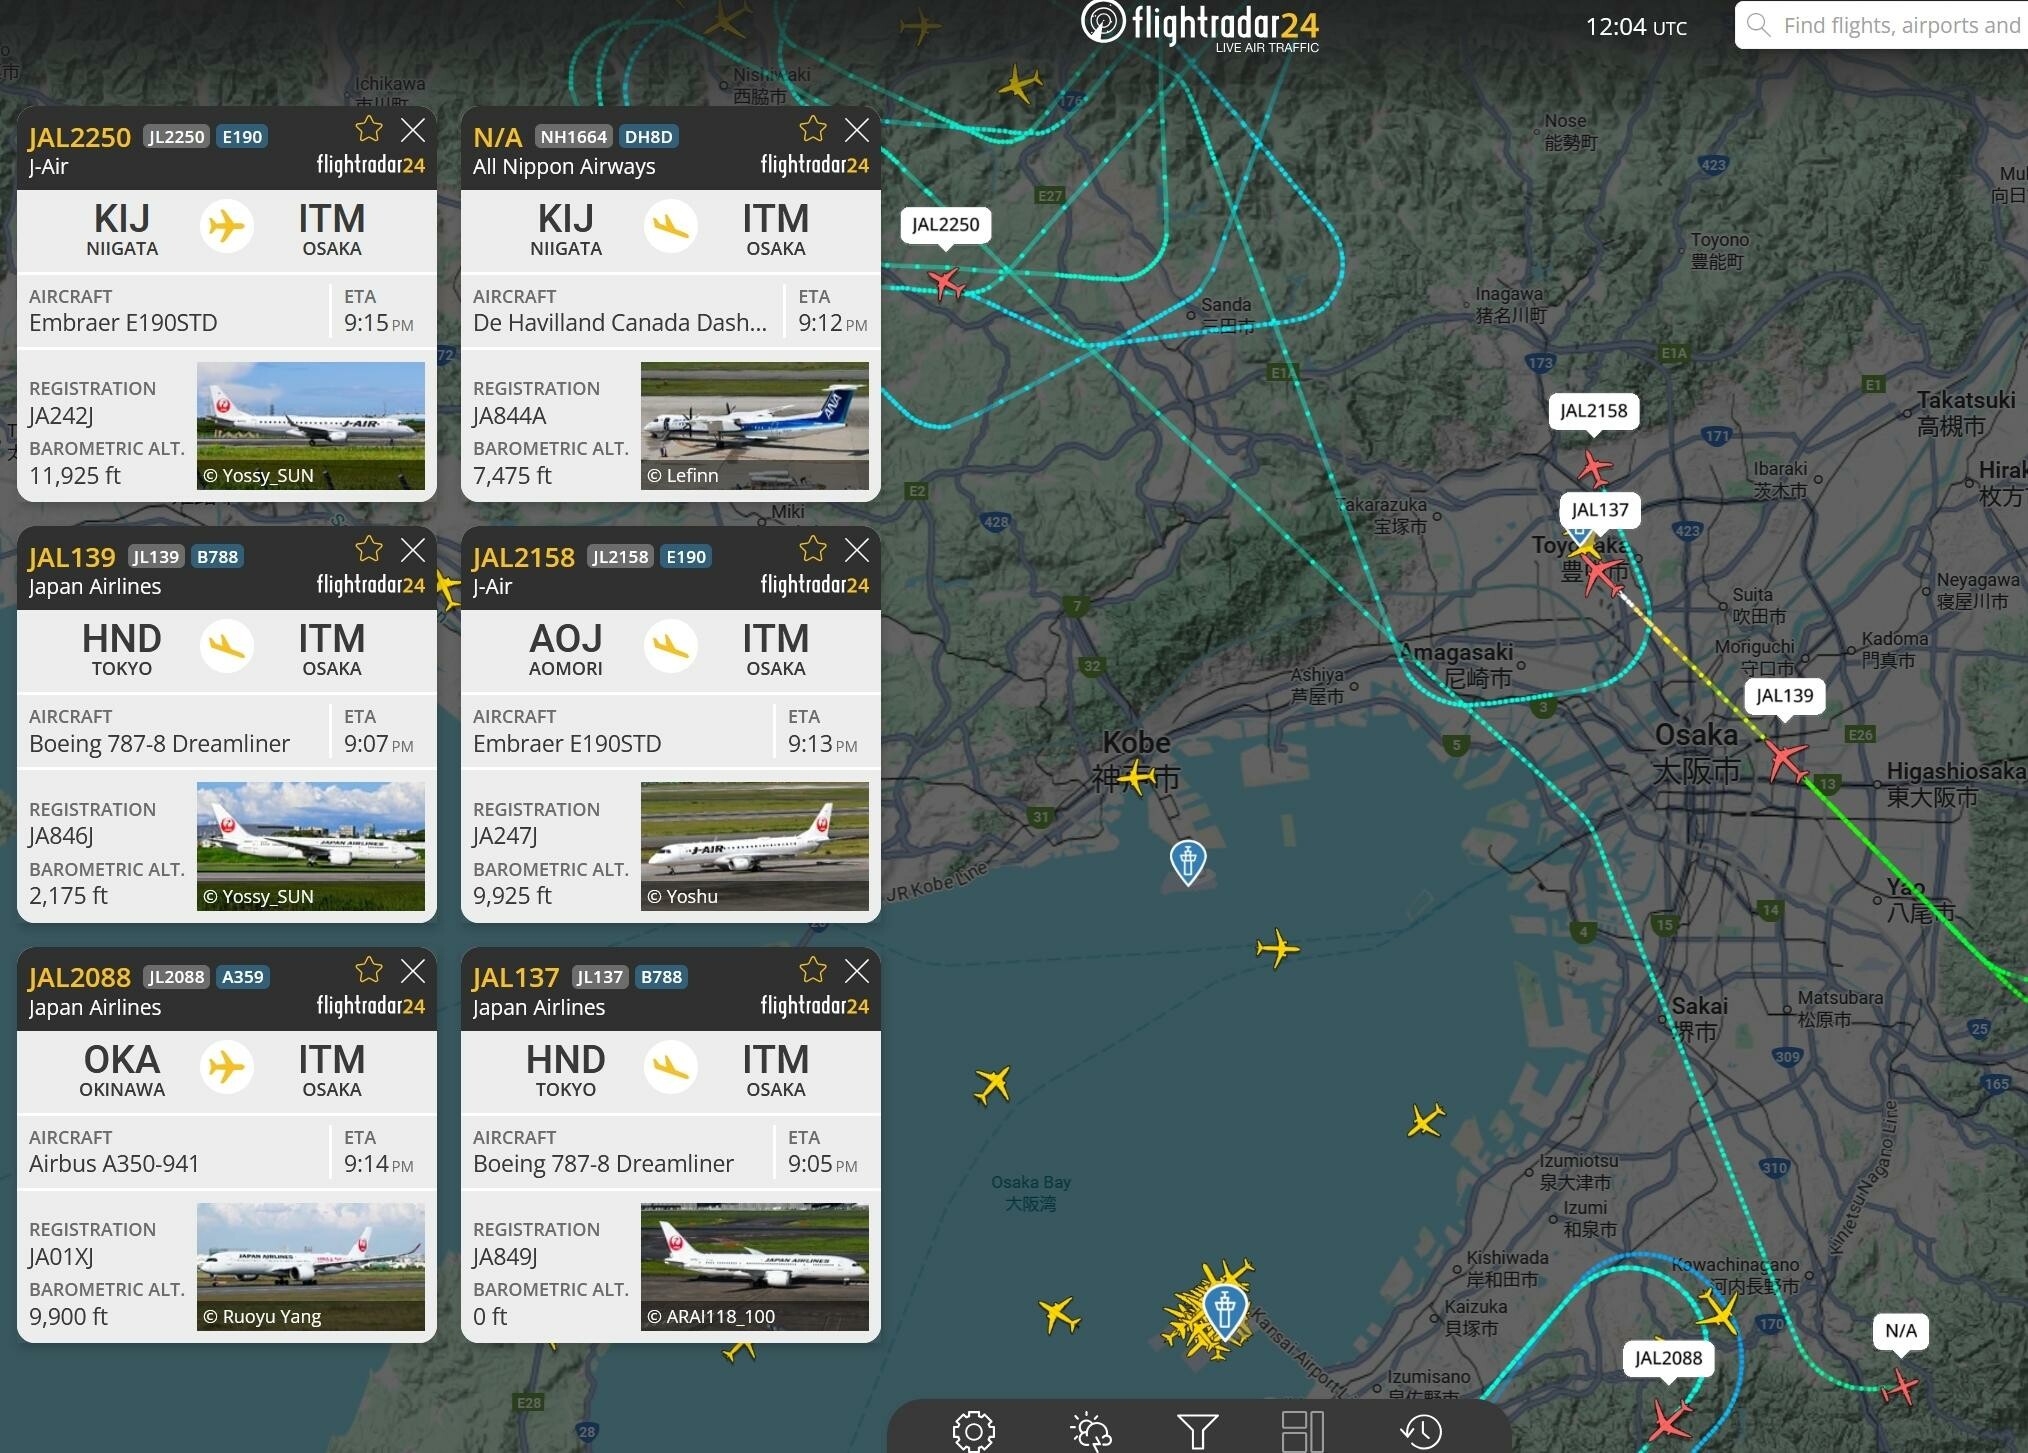Select the JAL139 label on map

coord(1785,696)
